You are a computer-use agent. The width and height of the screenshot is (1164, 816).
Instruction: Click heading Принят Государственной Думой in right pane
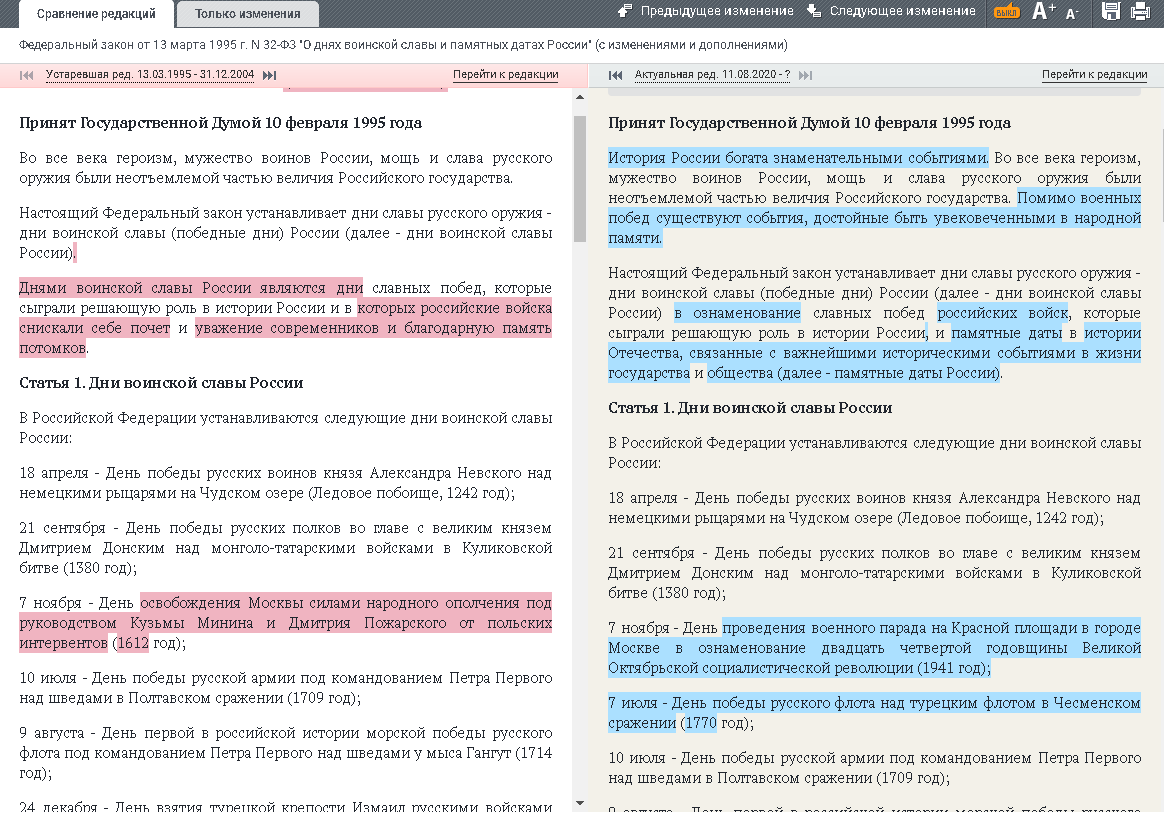809,123
